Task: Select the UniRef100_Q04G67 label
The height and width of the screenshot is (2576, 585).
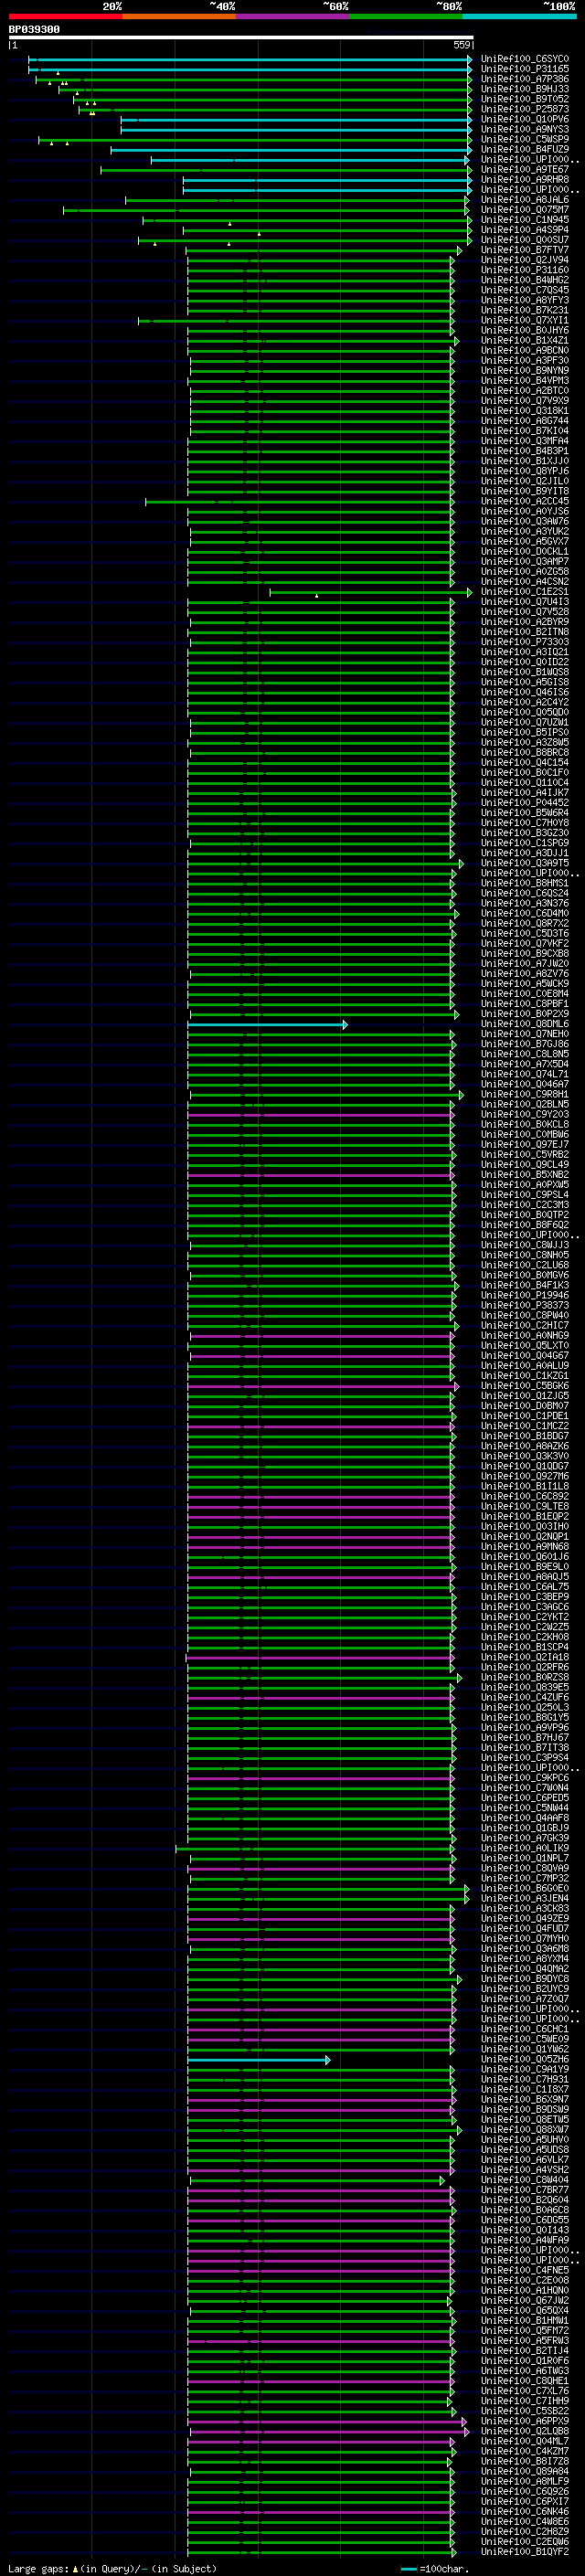Action: pos(525,1356)
